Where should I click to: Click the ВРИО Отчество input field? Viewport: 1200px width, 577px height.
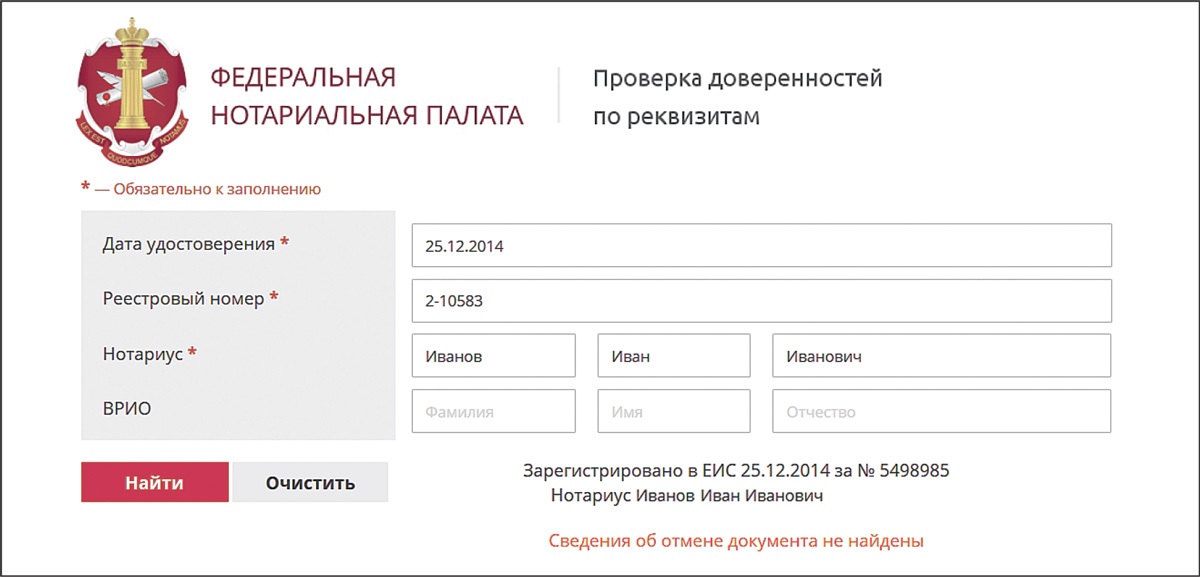941,411
